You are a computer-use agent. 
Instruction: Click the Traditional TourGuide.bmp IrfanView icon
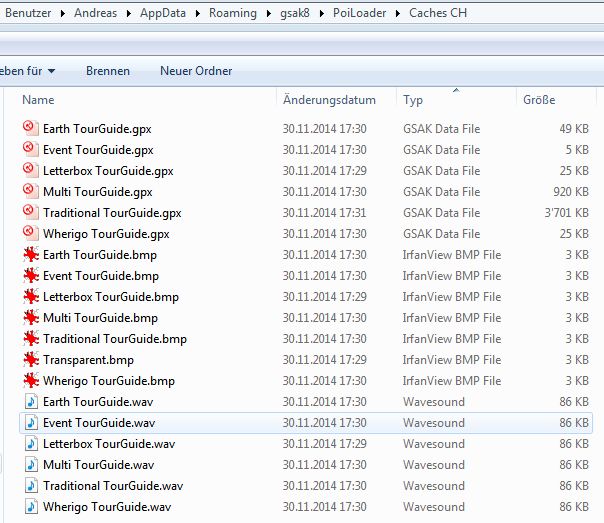(x=31, y=339)
